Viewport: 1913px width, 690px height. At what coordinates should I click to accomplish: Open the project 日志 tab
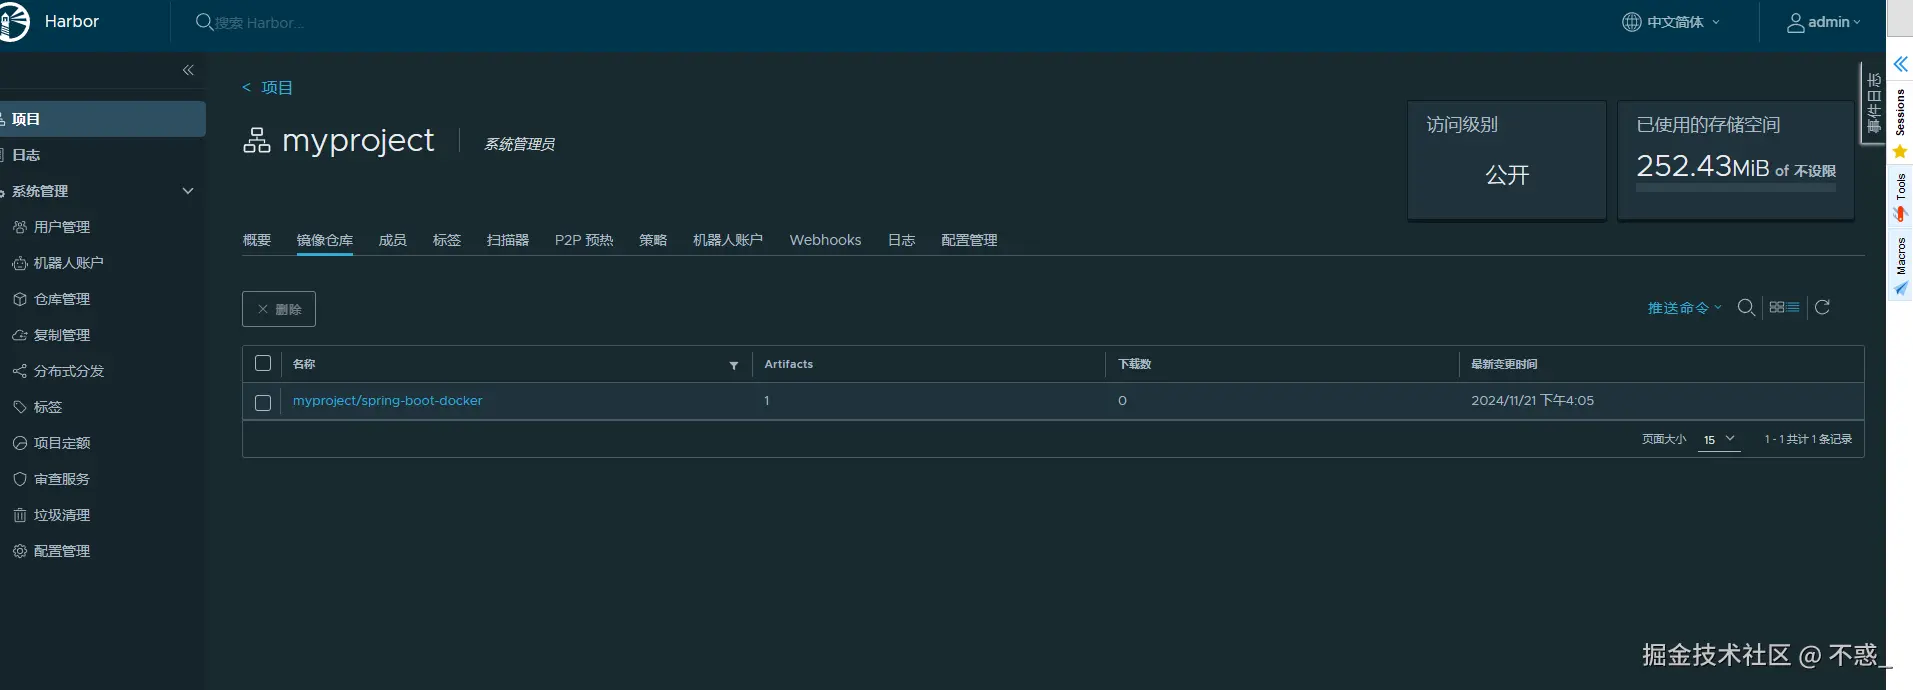click(x=902, y=240)
